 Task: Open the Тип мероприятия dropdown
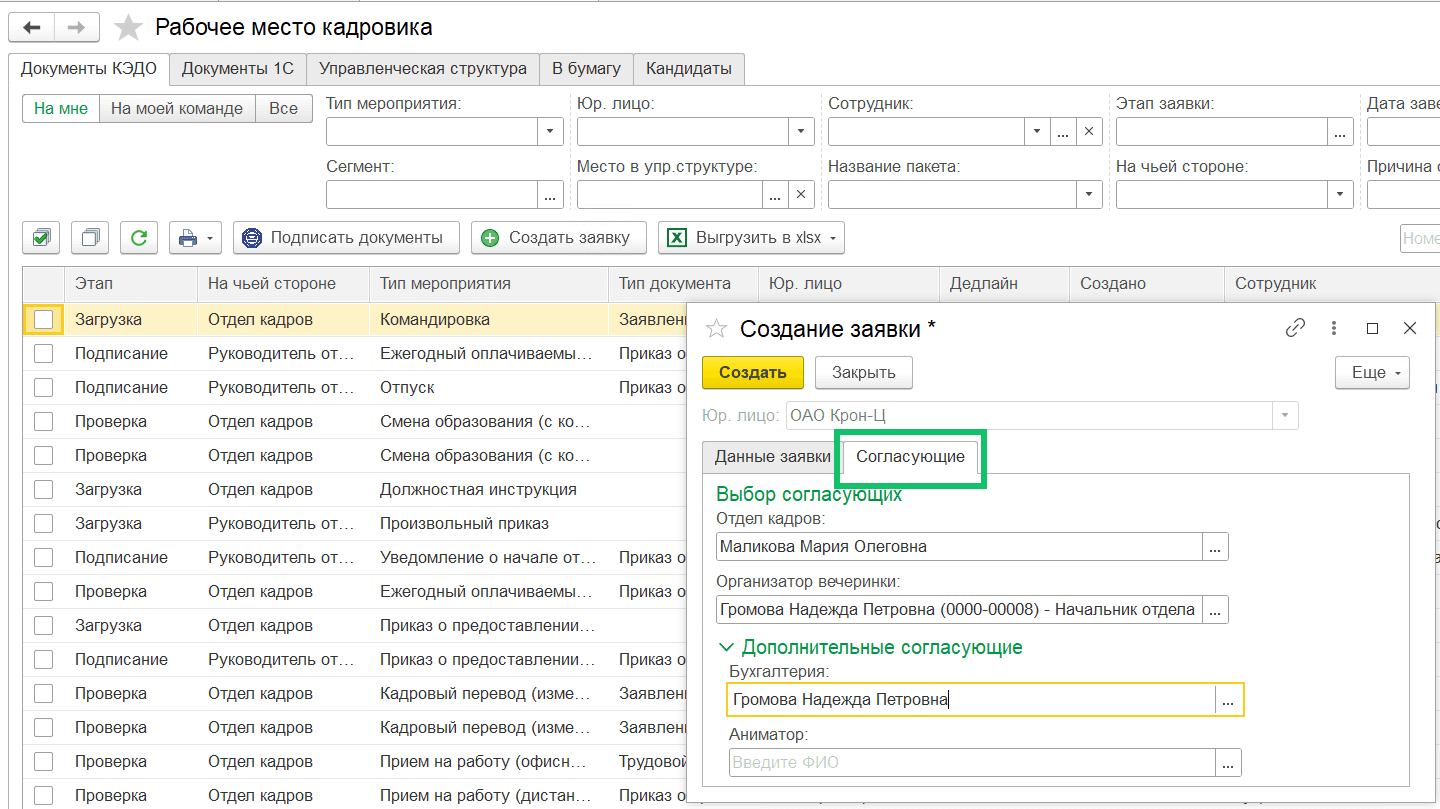[x=550, y=131]
